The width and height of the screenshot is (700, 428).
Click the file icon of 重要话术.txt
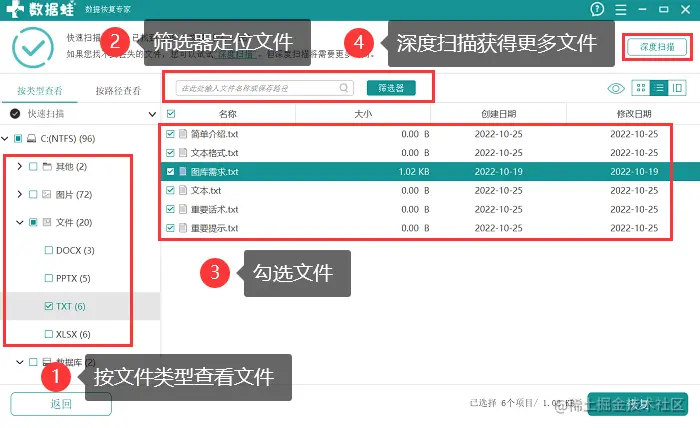coord(183,209)
